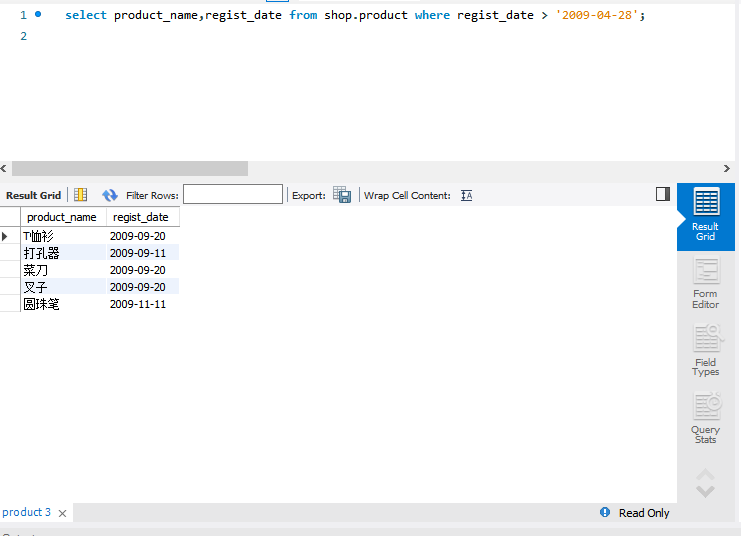Select the date cell 2009-09-11
The width and height of the screenshot is (741, 536).
[x=143, y=253]
